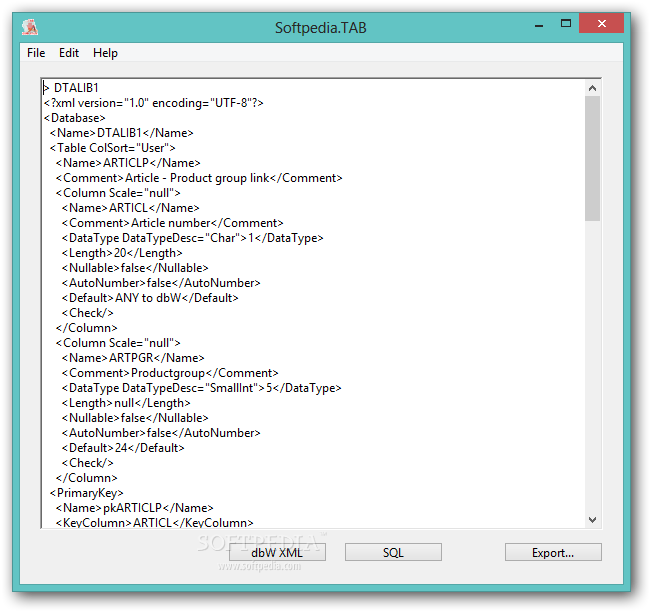Click the Export... button

click(x=553, y=553)
